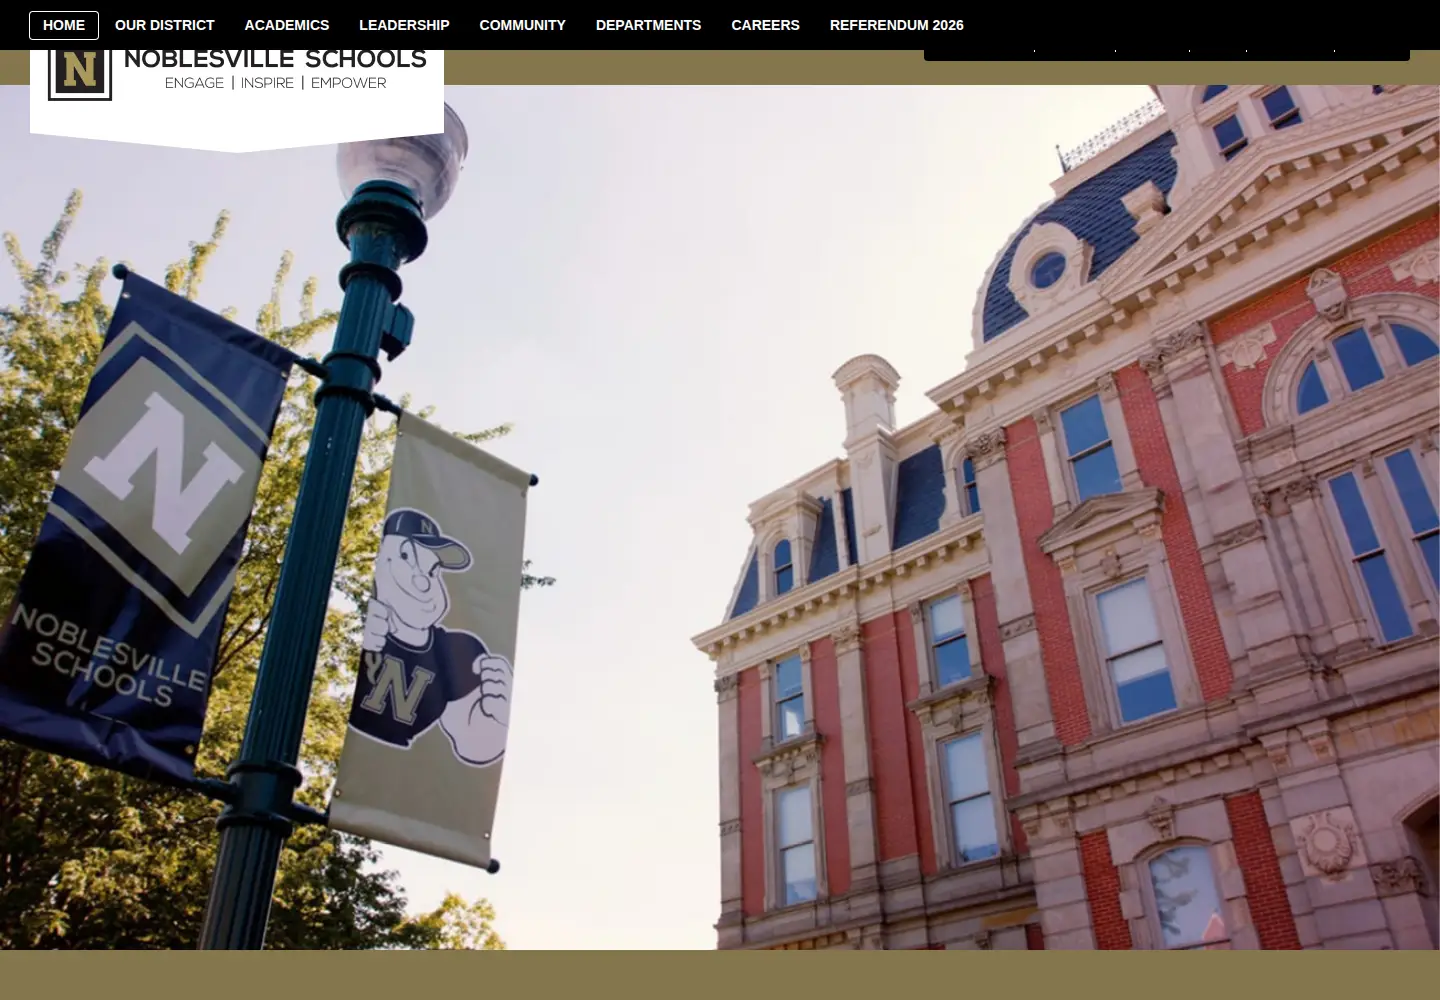1440x1000 pixels.
Task: Click the NOBLESVILLE SCHOOLS title text
Action: 275,60
